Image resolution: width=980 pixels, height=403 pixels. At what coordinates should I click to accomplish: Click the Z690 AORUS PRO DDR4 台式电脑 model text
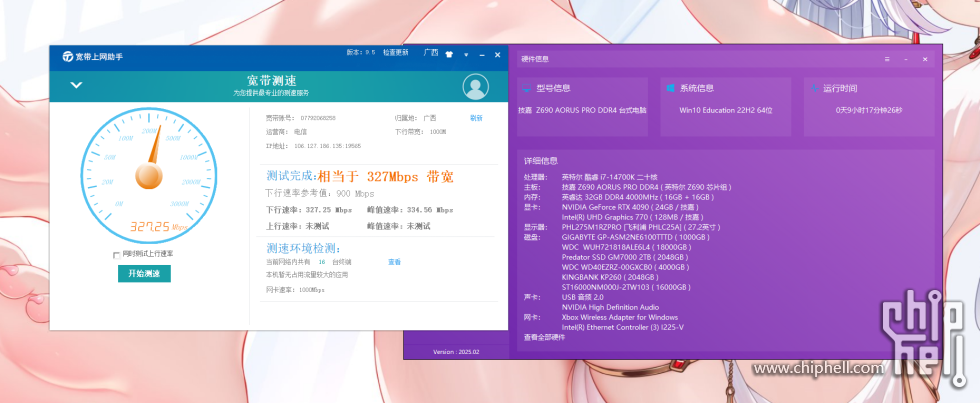pyautogui.click(x=582, y=111)
